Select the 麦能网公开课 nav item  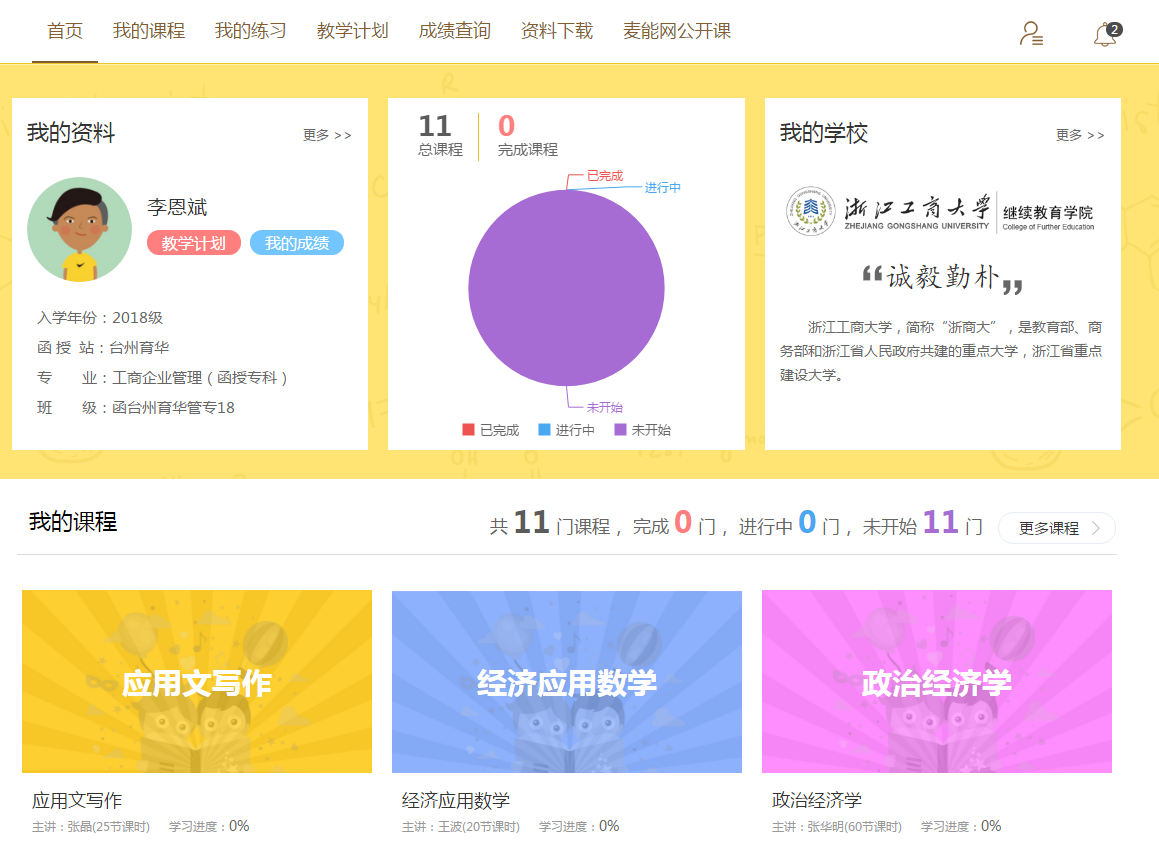pyautogui.click(x=677, y=31)
